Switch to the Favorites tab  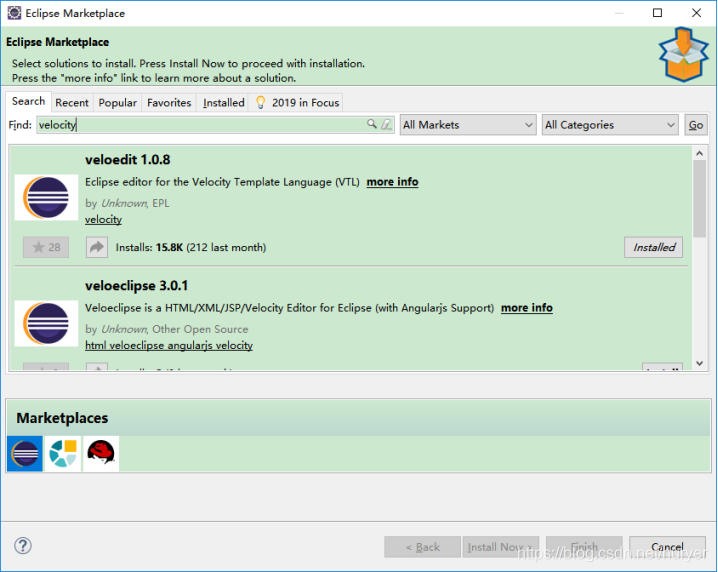(169, 103)
